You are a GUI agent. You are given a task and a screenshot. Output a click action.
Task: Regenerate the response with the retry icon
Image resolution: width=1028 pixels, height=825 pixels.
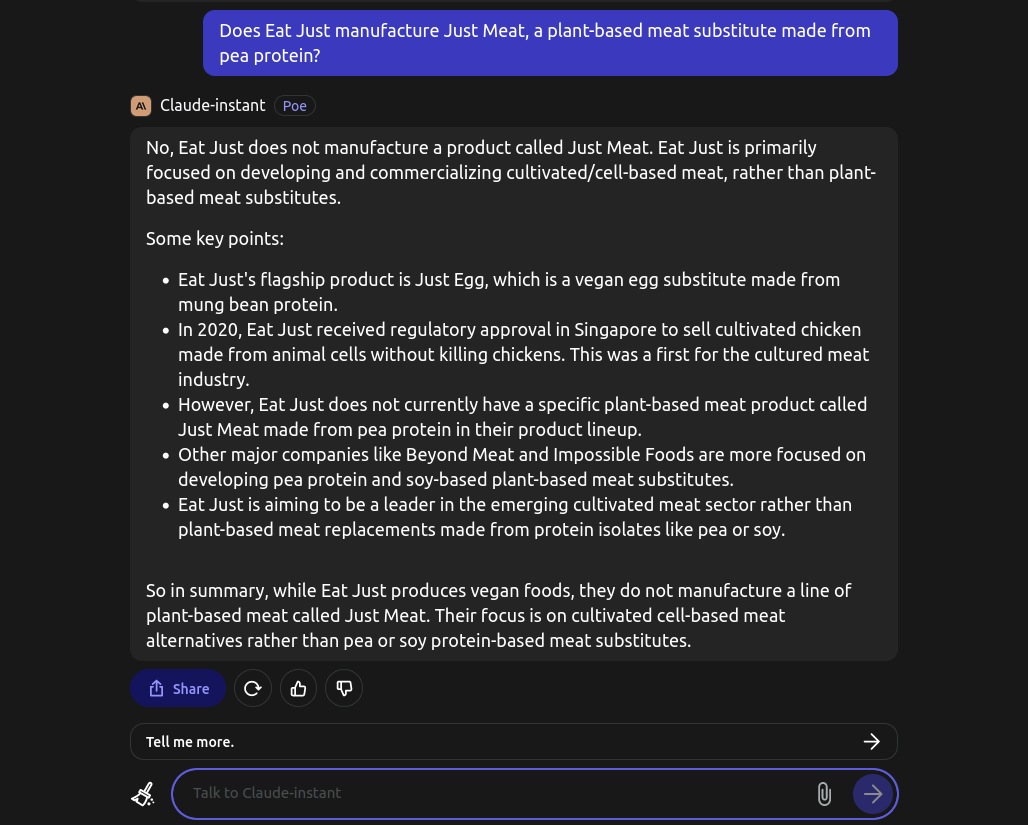[x=252, y=688]
